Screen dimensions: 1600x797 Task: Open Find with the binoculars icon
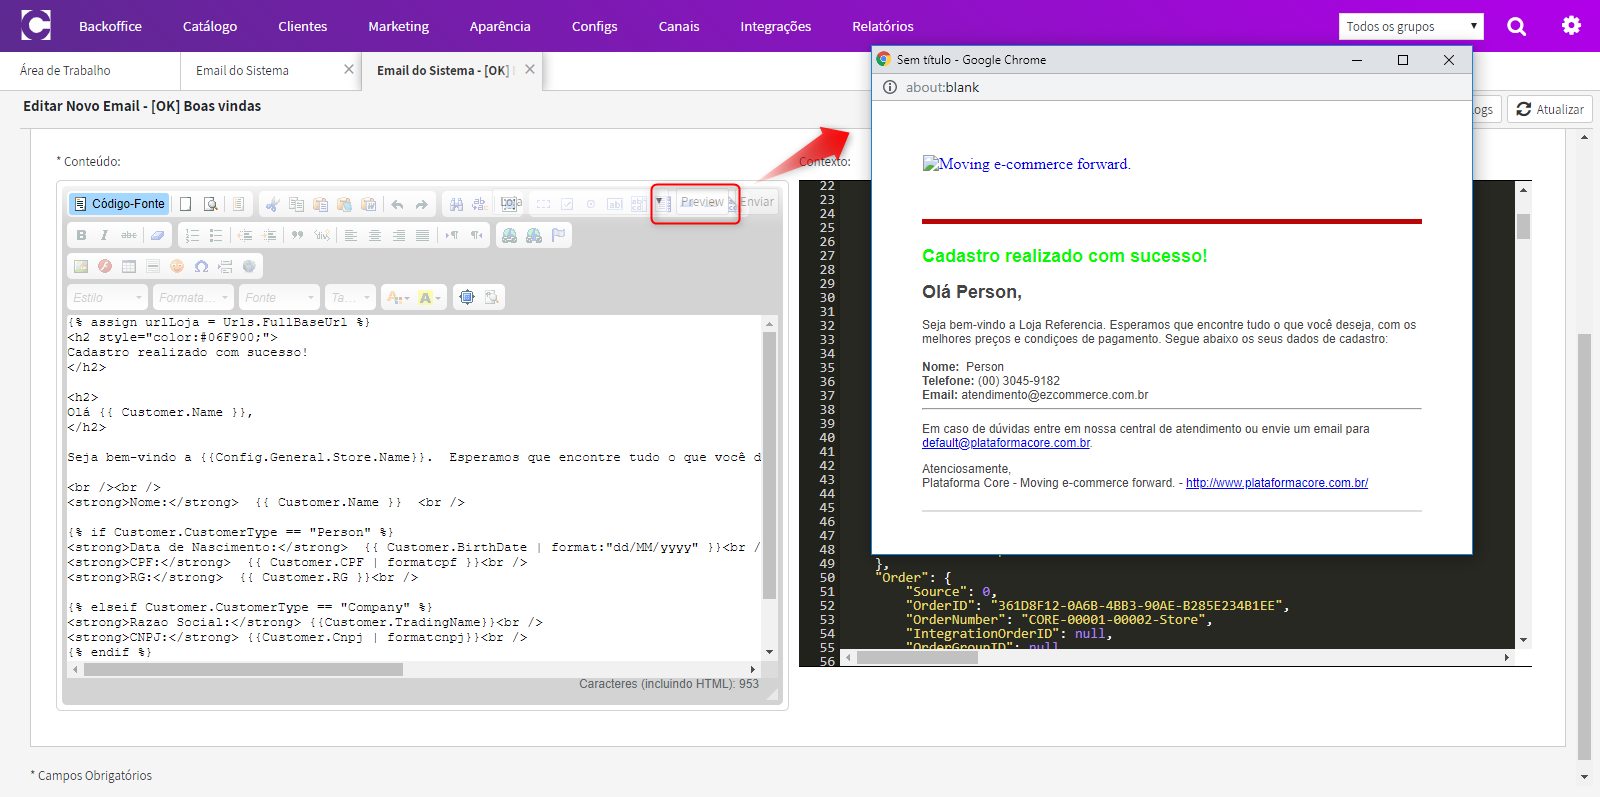click(x=456, y=204)
